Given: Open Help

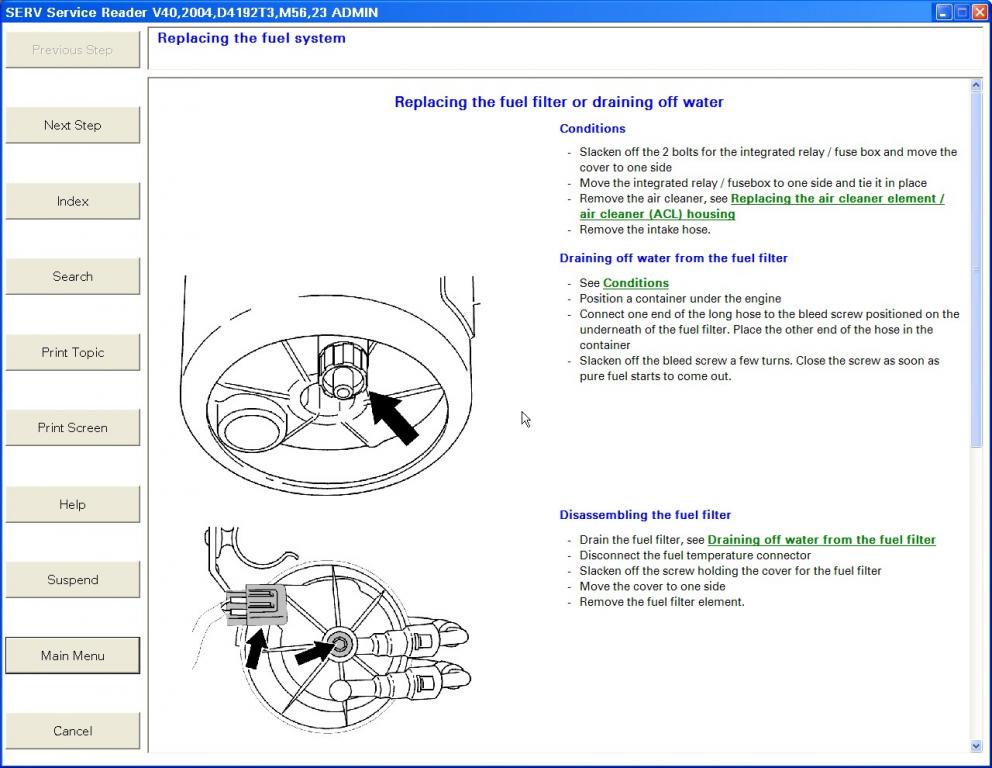Looking at the screenshot, I should (x=73, y=504).
